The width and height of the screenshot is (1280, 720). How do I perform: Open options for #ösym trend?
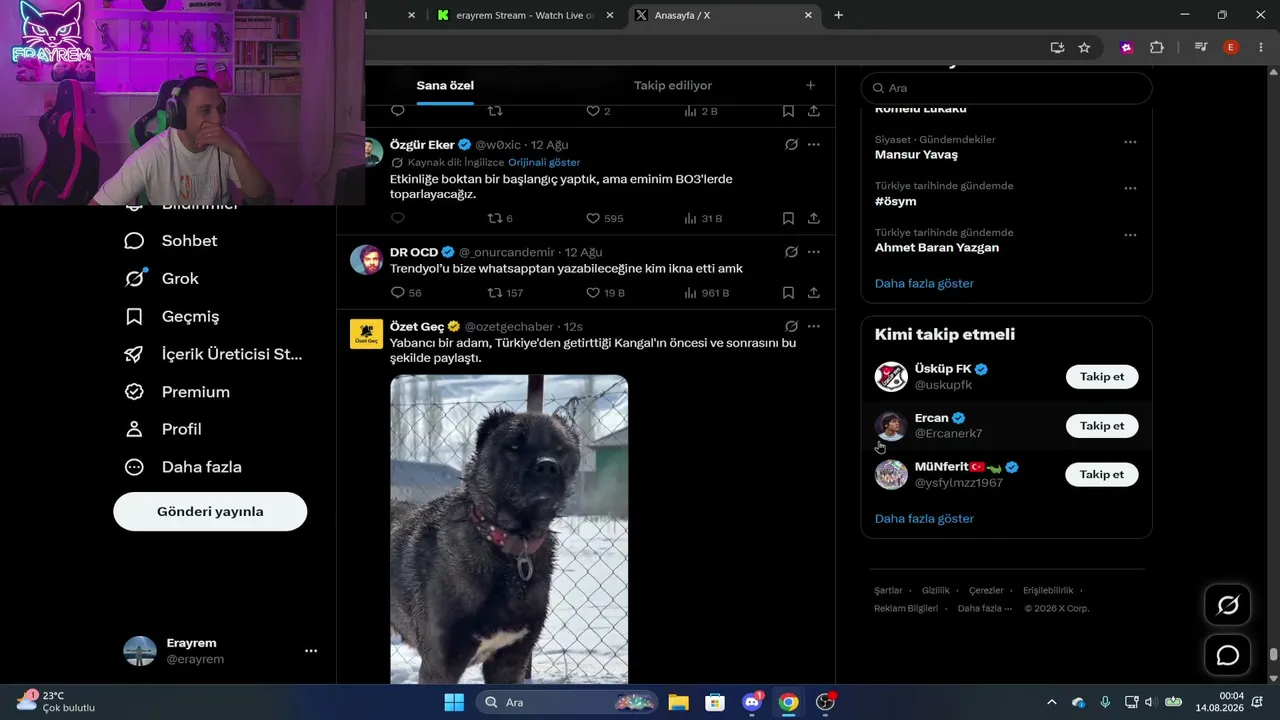click(x=1130, y=188)
